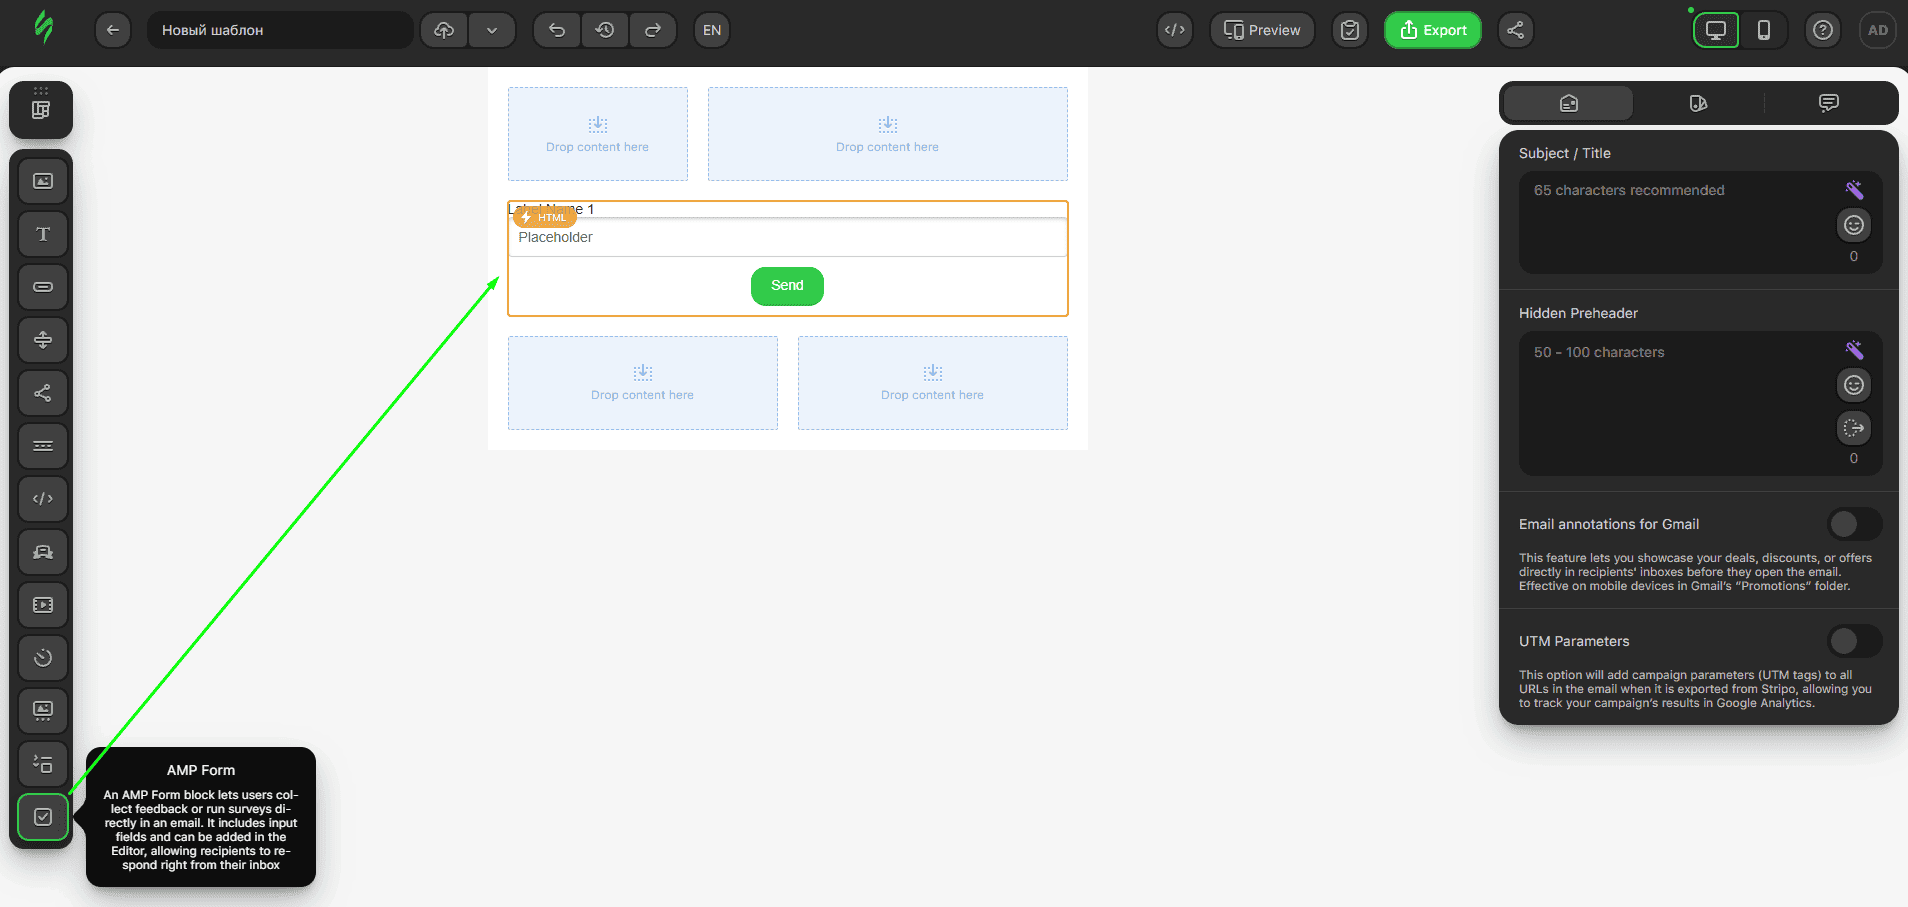This screenshot has width=1908, height=907.
Task: Switch to the Comments tab in right panel
Action: pos(1829,102)
